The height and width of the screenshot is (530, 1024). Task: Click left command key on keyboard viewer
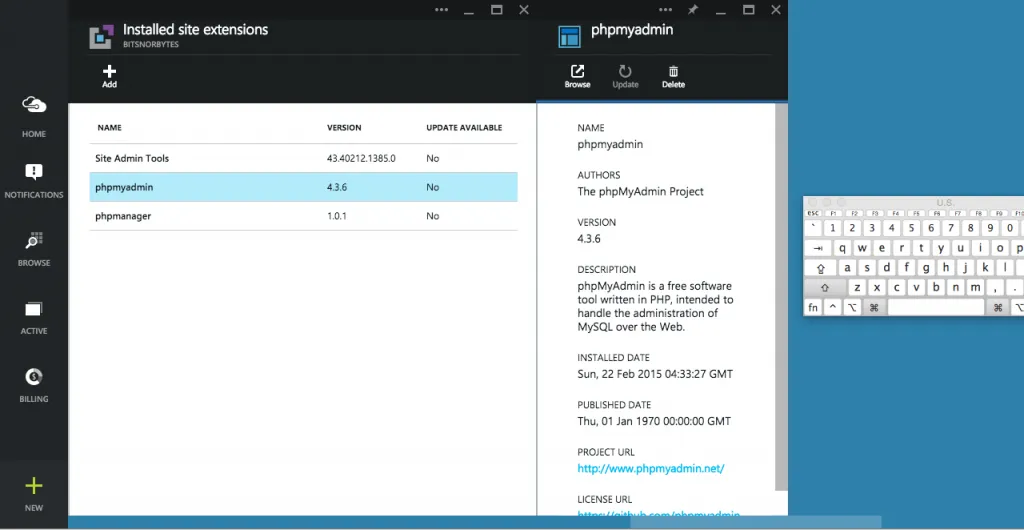(874, 307)
